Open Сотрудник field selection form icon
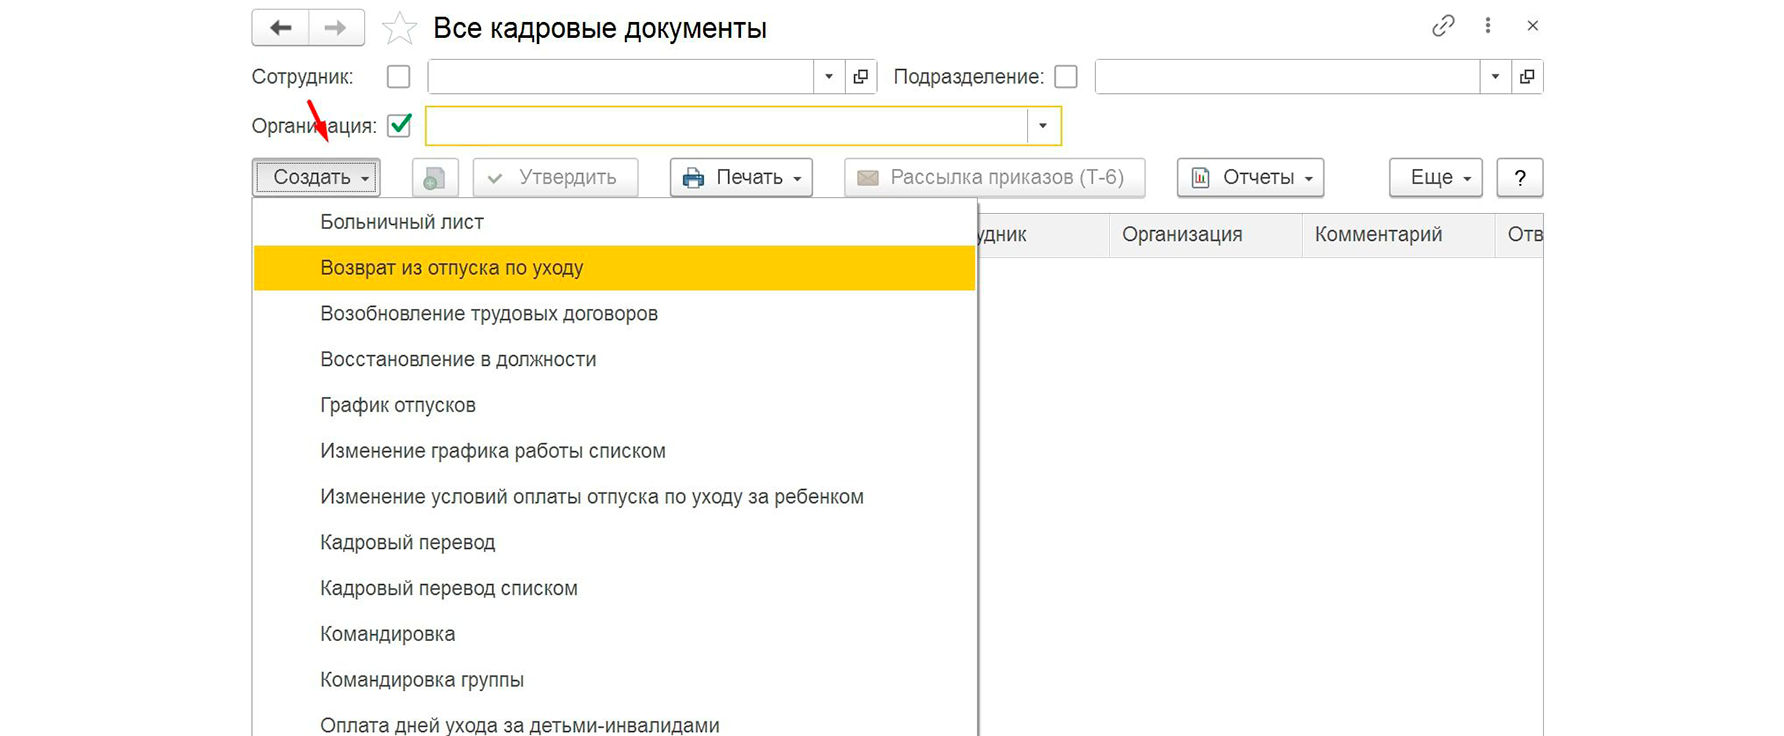Image resolution: width=1784 pixels, height=736 pixels. pyautogui.click(x=860, y=77)
